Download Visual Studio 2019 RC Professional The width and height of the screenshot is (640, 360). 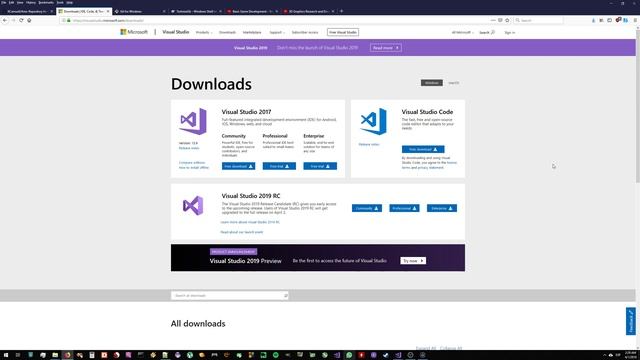click(x=404, y=208)
